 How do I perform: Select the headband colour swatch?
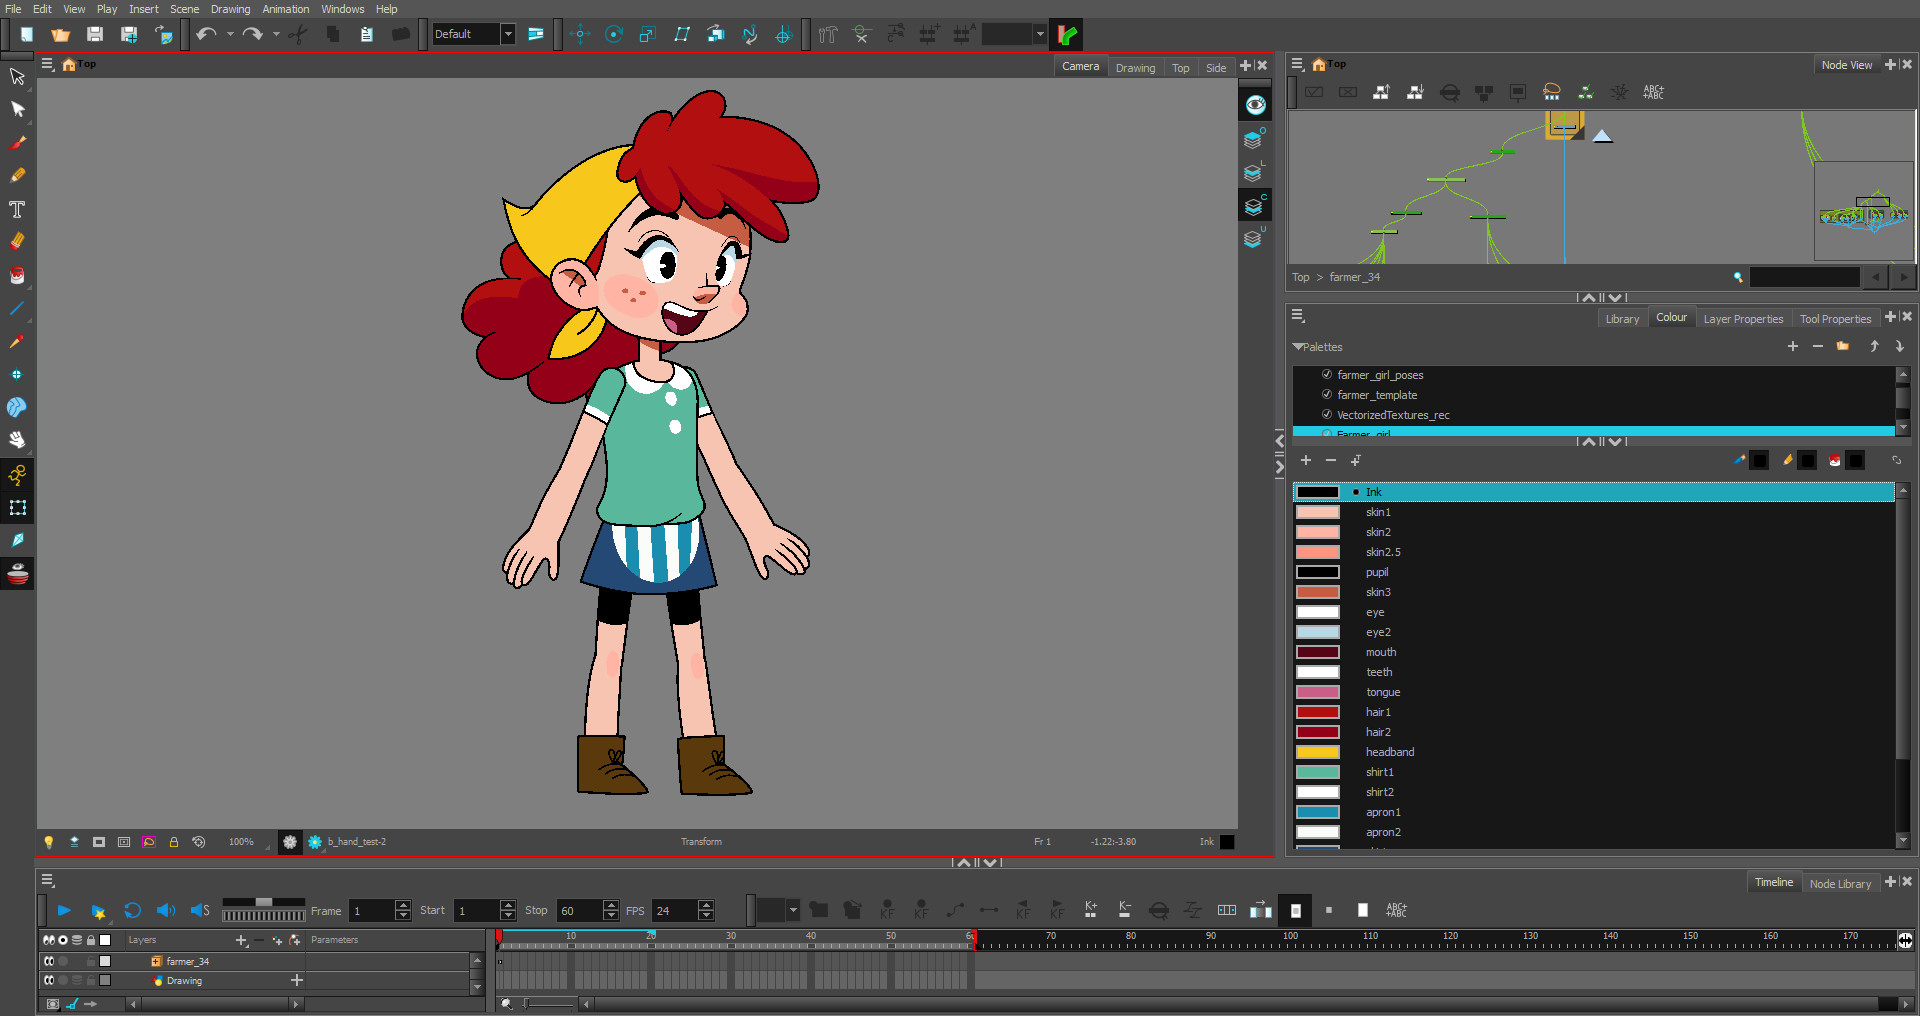[x=1318, y=752]
